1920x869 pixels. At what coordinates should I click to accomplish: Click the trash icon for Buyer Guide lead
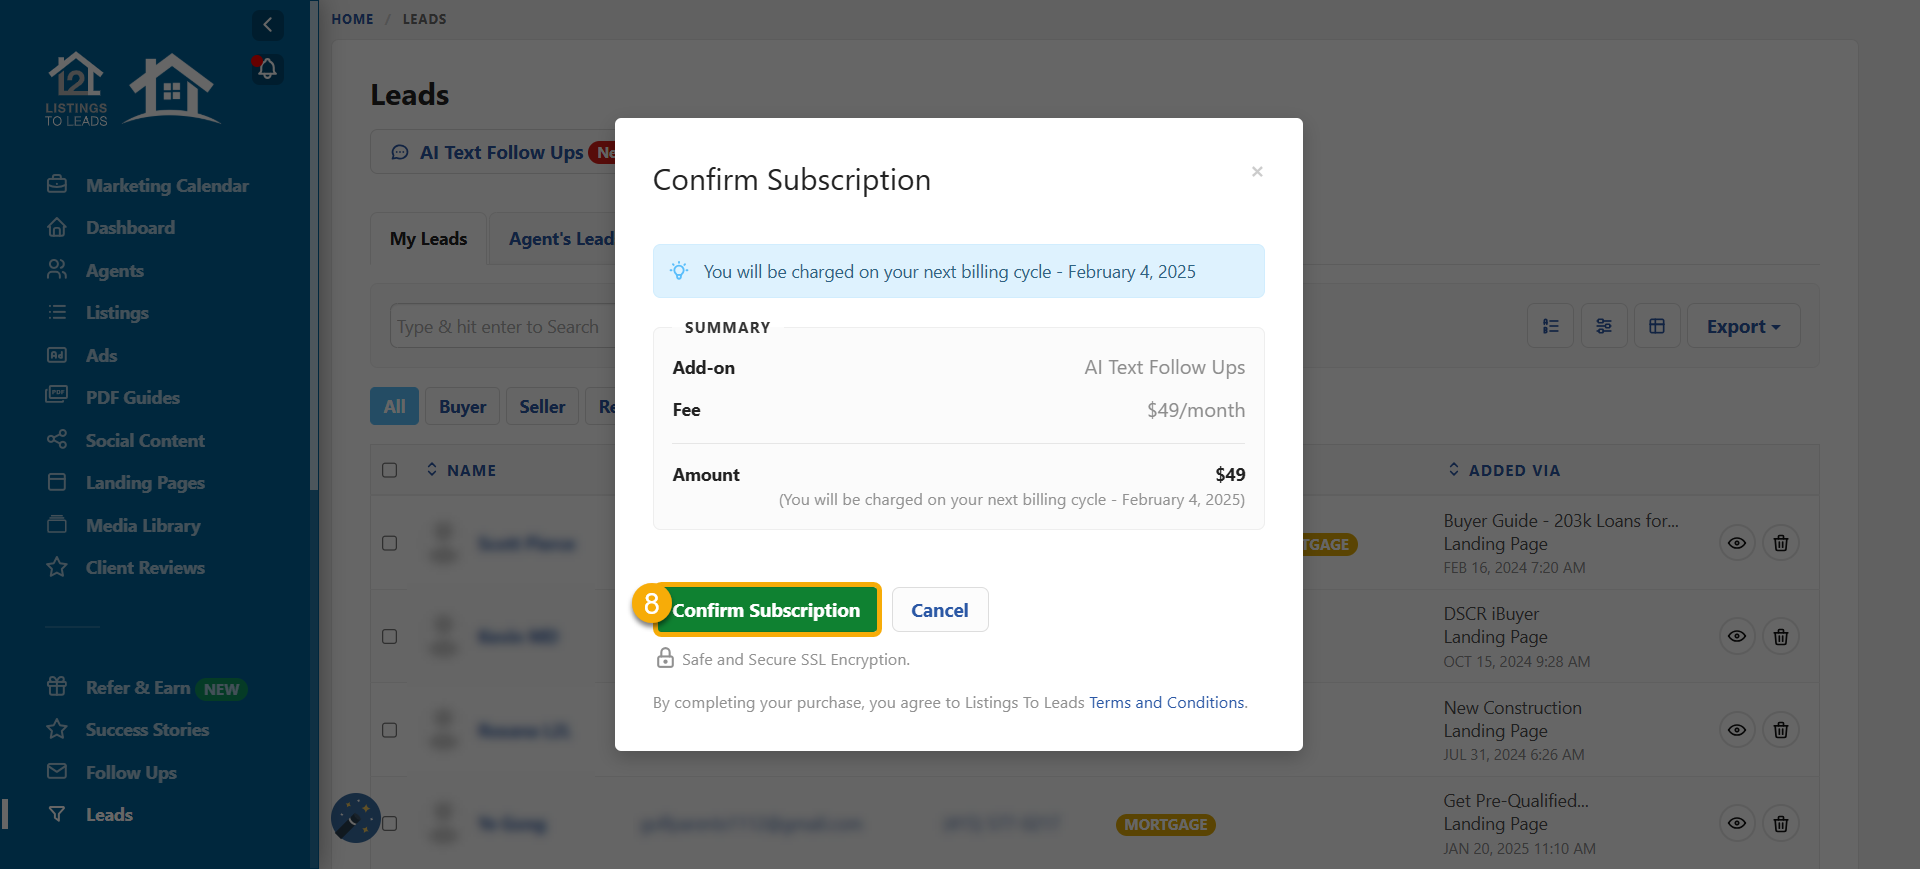tap(1780, 543)
